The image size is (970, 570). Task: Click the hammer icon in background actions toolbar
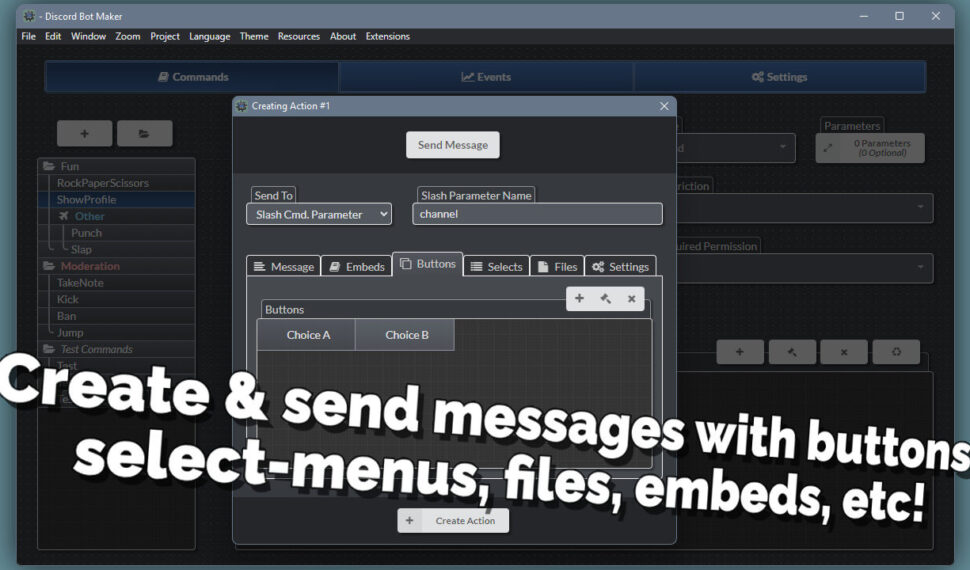click(793, 352)
